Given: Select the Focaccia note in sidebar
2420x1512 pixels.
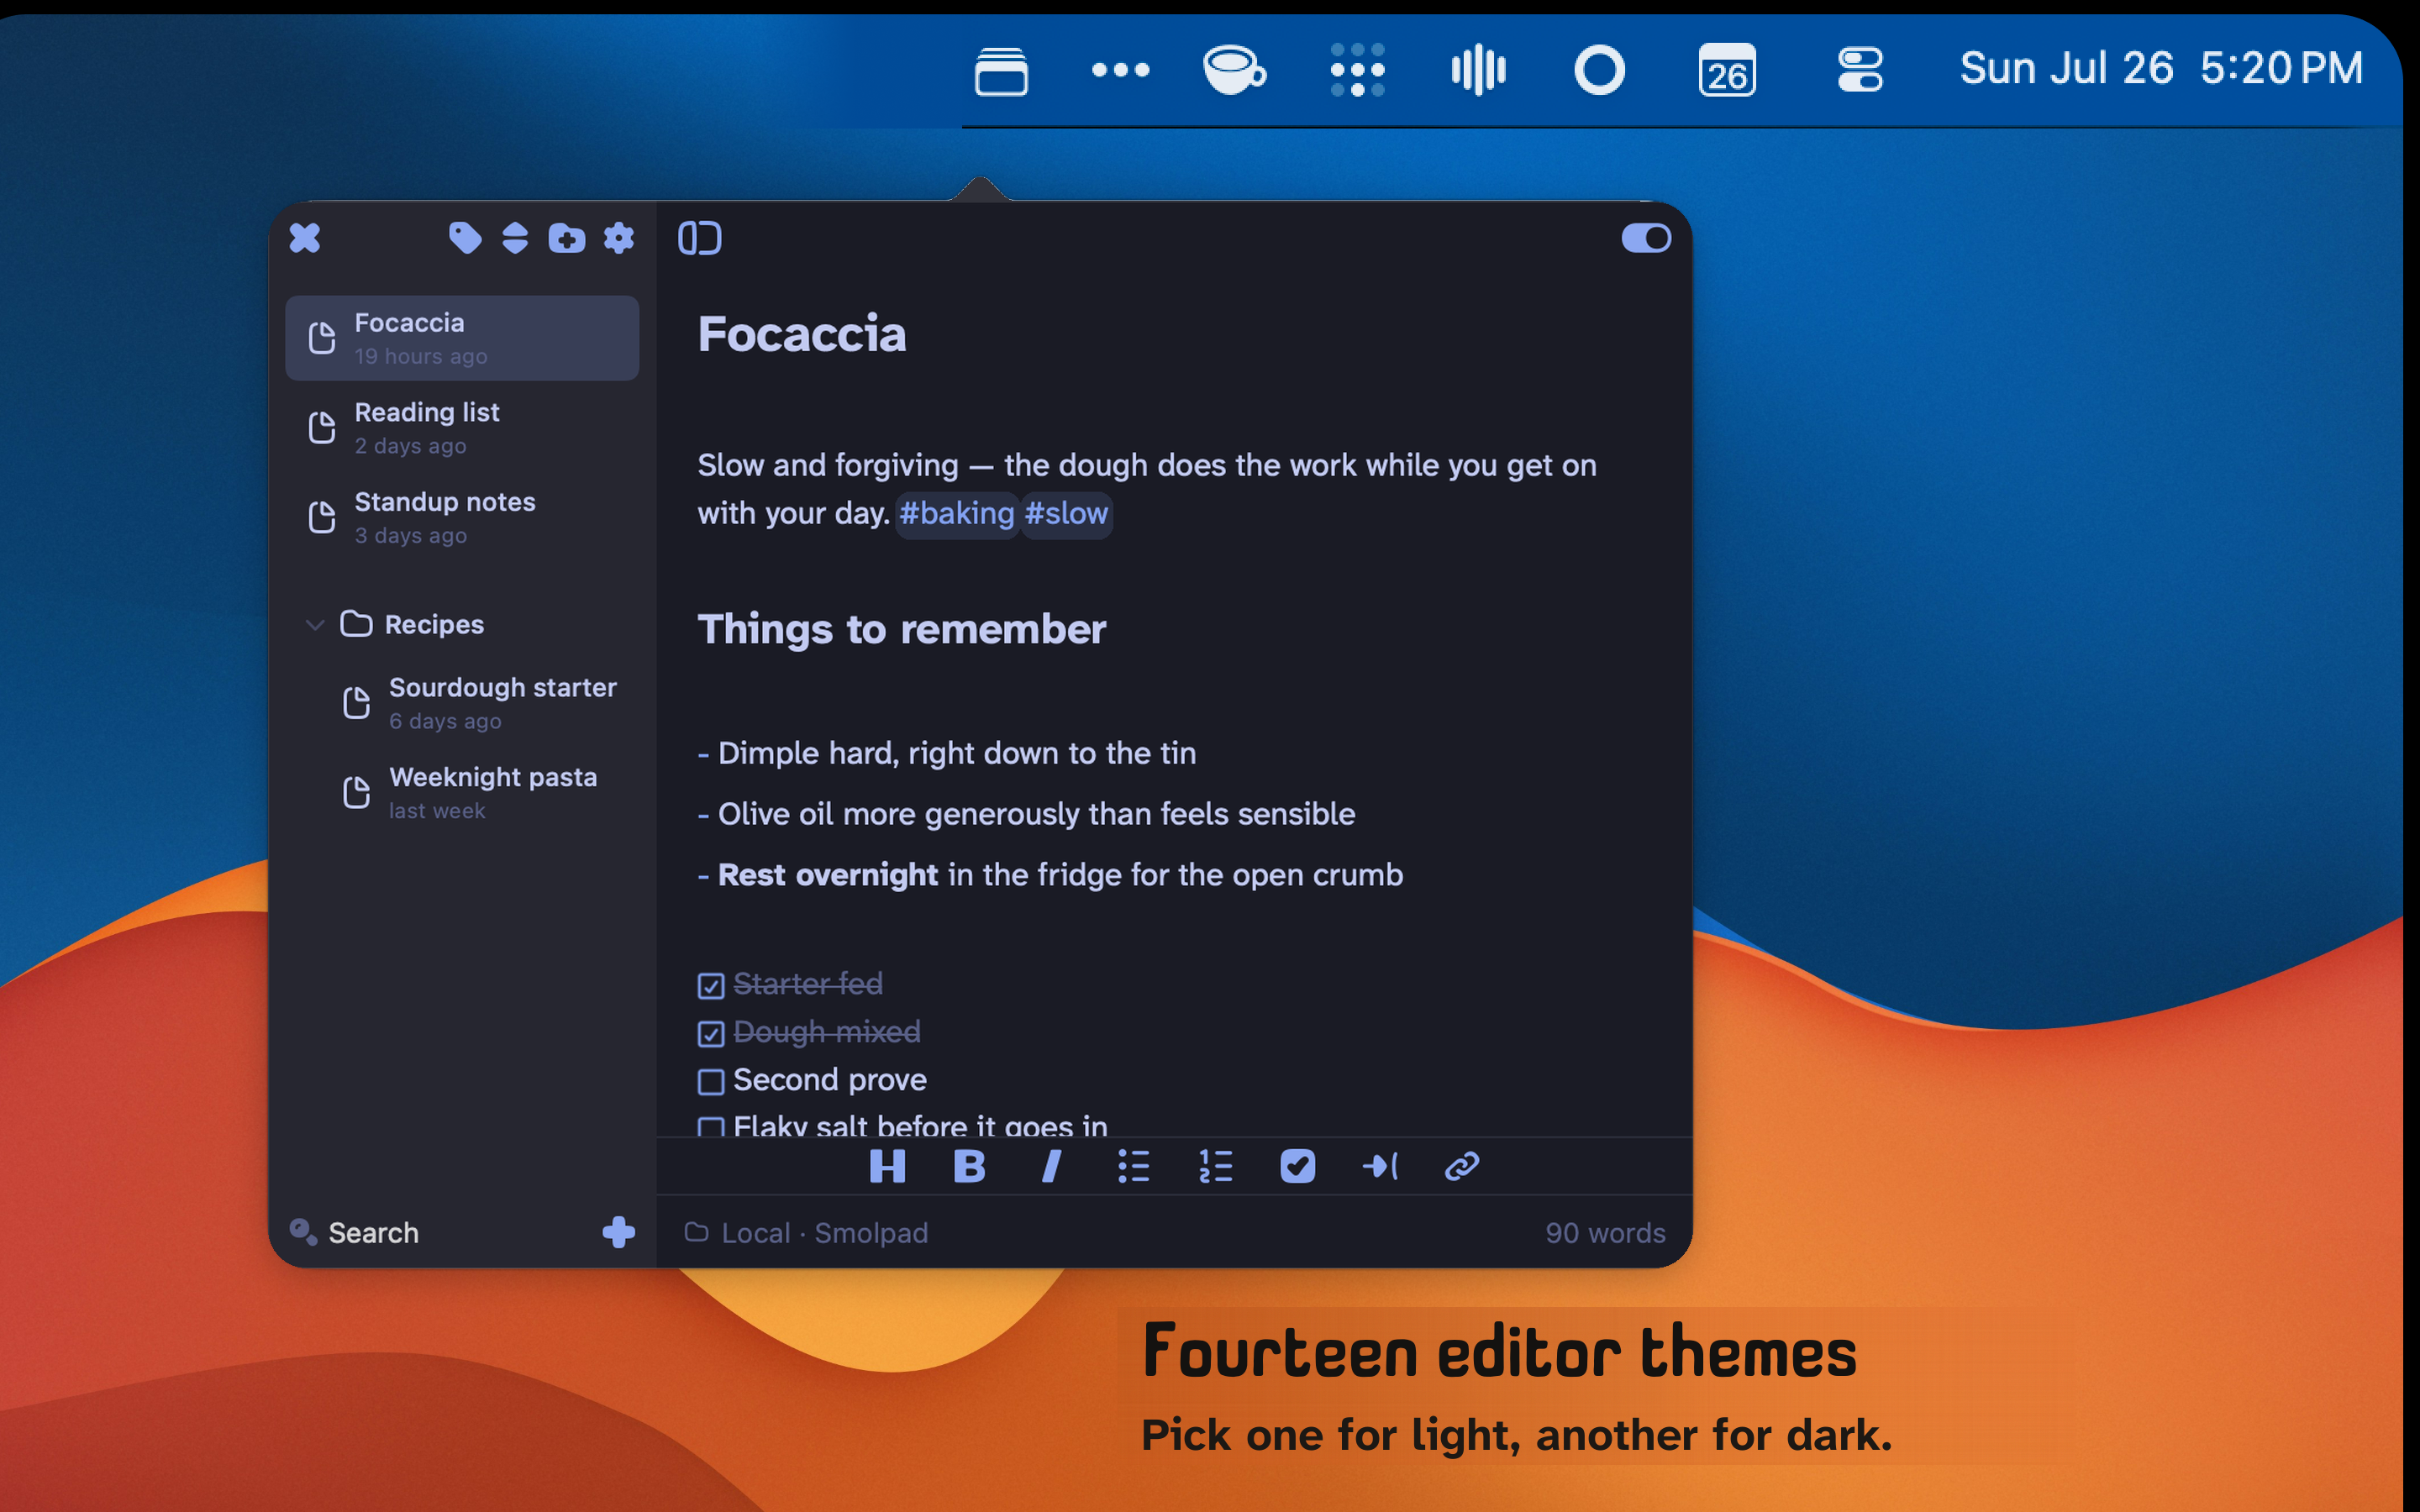Looking at the screenshot, I should coord(462,338).
